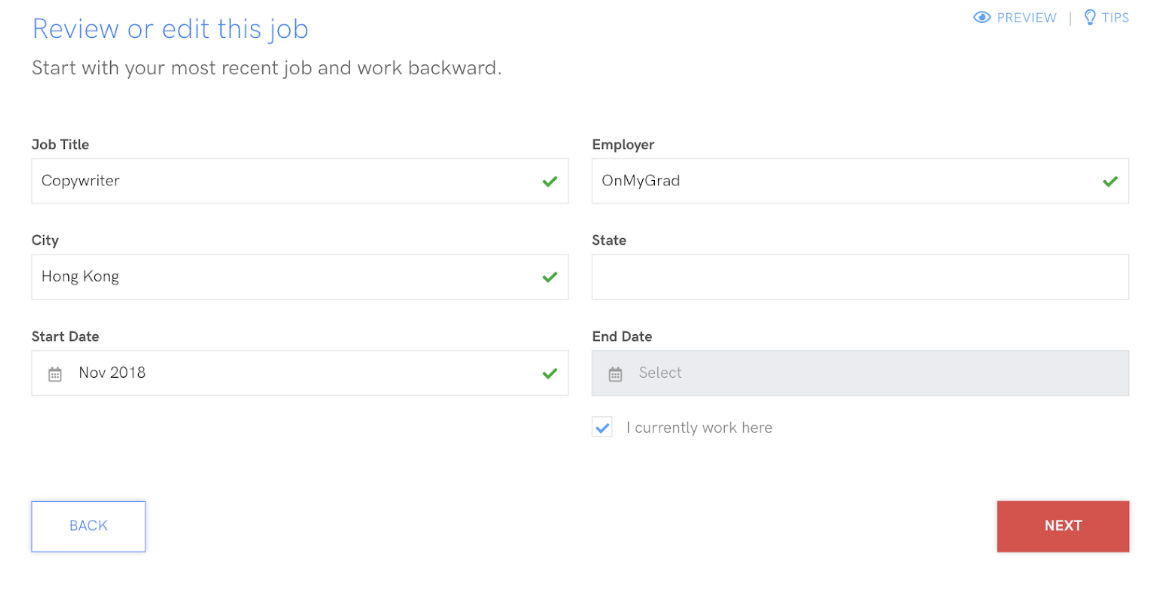Click the eye Preview icon

click(x=982, y=18)
